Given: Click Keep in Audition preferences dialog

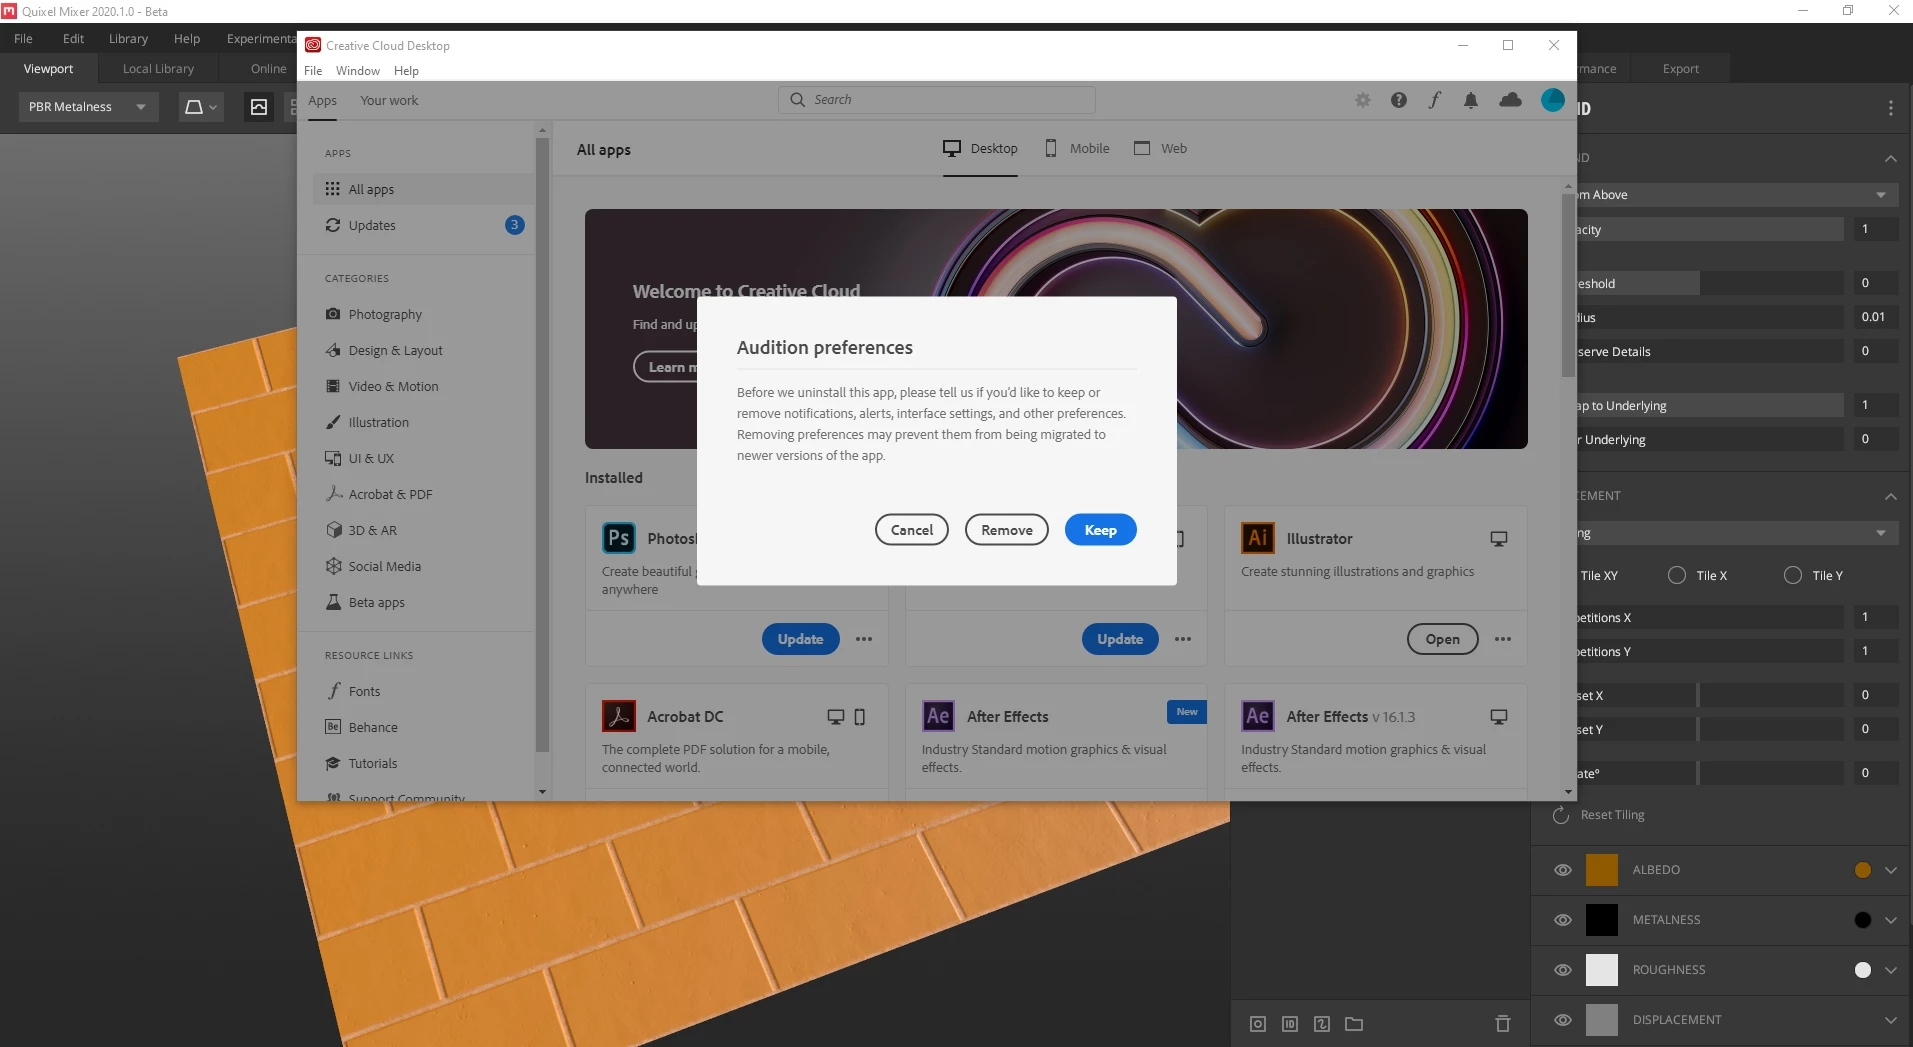Looking at the screenshot, I should coord(1100,530).
